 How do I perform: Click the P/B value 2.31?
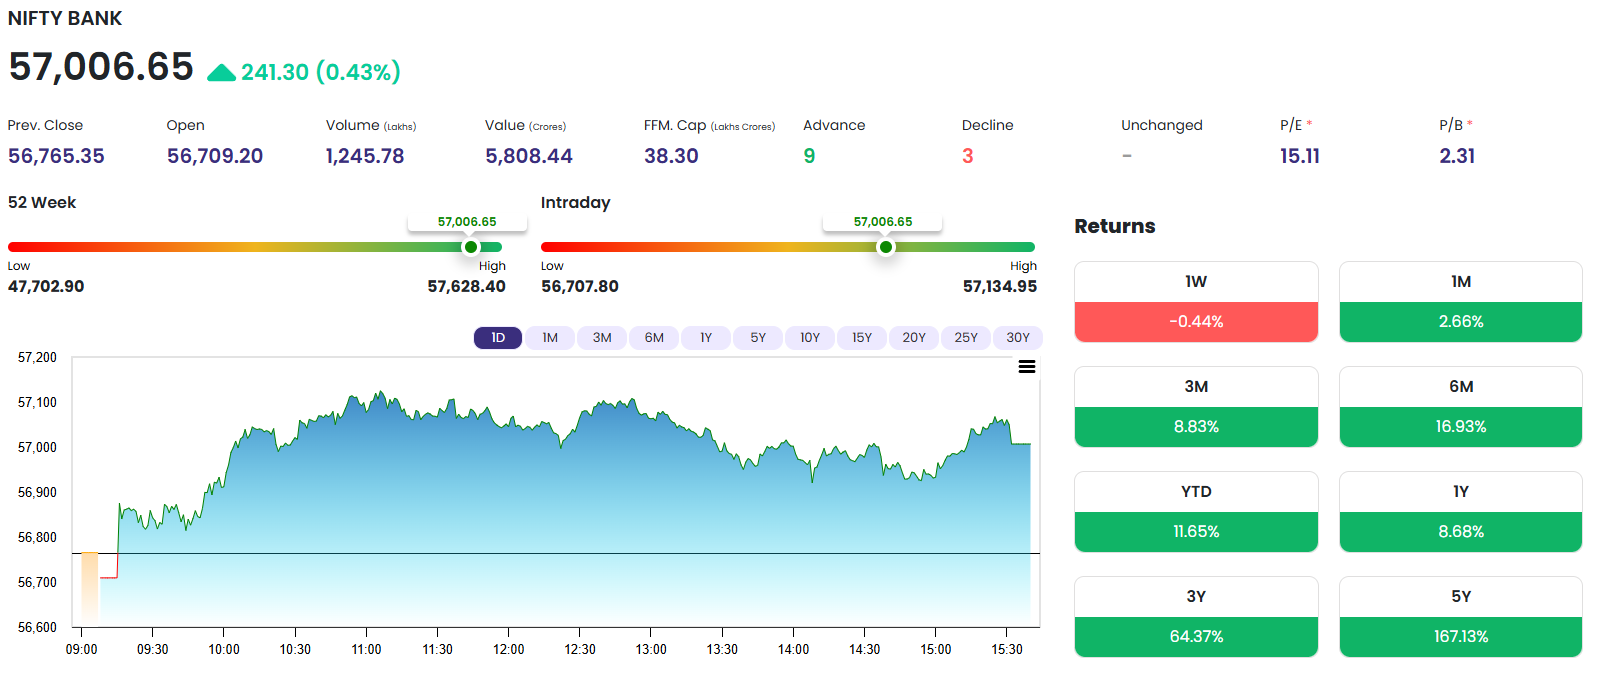click(1457, 156)
